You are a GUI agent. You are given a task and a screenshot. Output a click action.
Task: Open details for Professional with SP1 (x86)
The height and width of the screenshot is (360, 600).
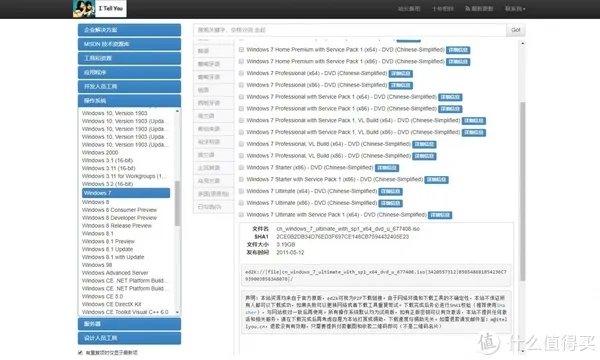pyautogui.click(x=450, y=109)
